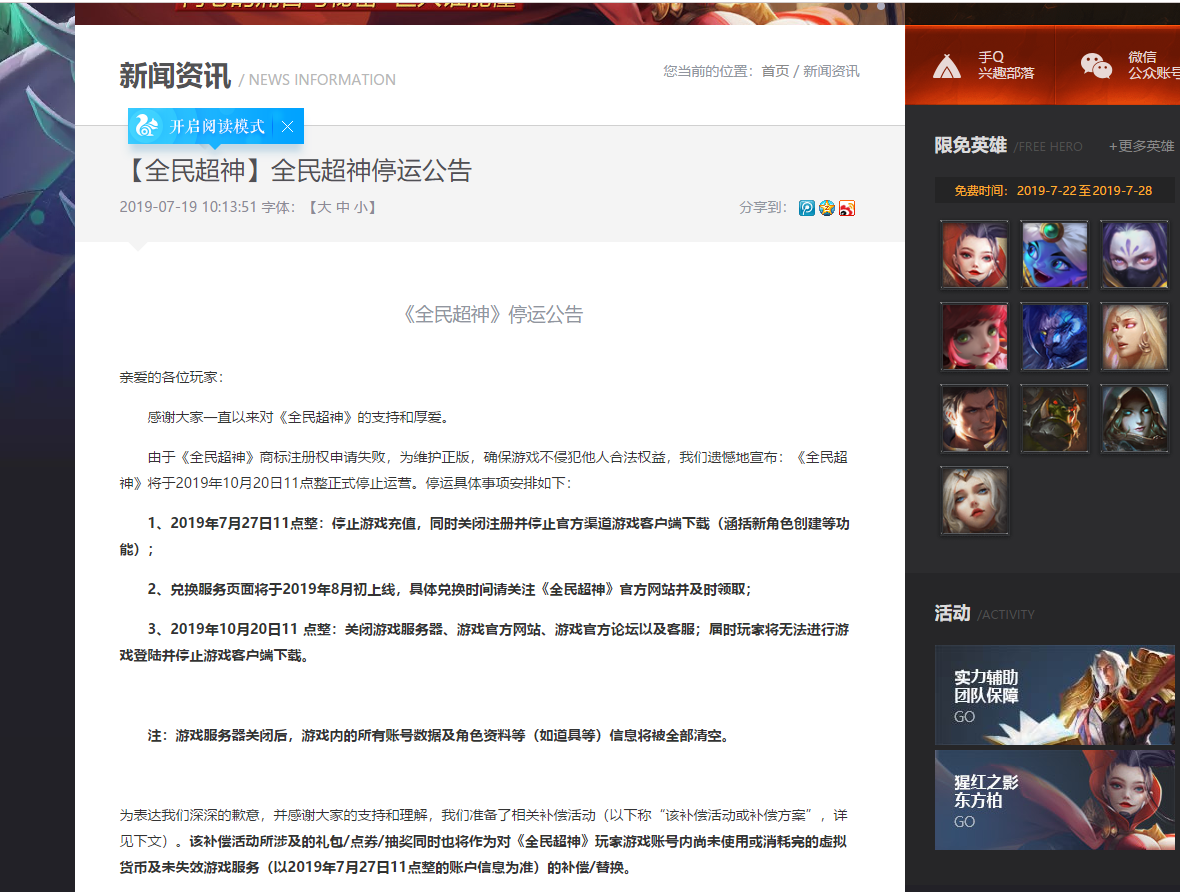This screenshot has height=892, width=1180.
Task: Click the 限免英雄 sidebar heading
Action: [x=970, y=145]
